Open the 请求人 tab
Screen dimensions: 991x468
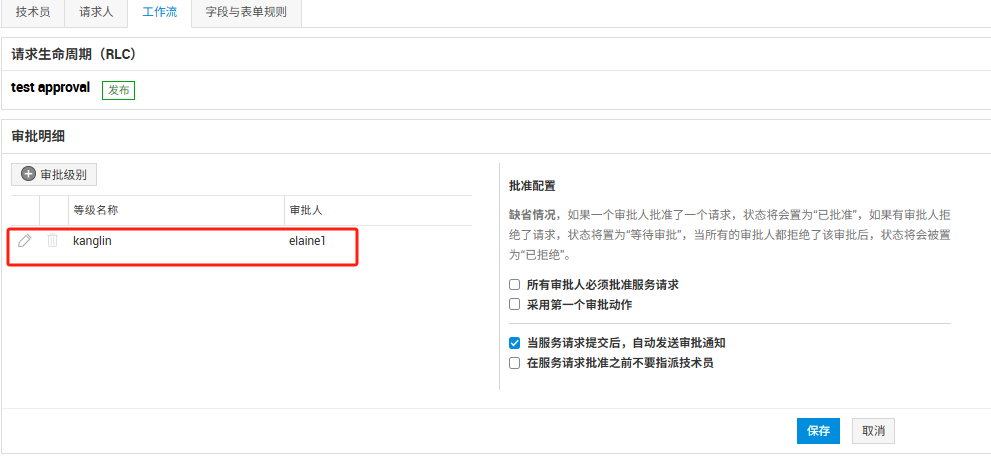(96, 12)
